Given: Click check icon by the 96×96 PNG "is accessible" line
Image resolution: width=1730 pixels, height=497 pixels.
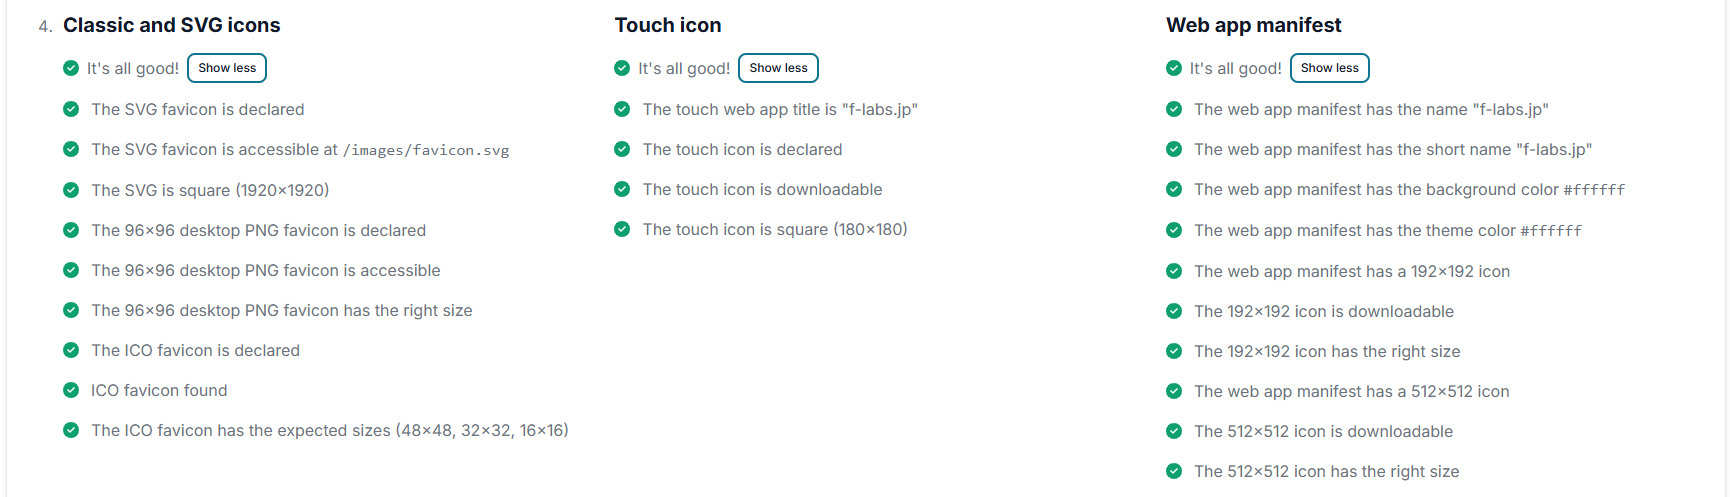Looking at the screenshot, I should pyautogui.click(x=71, y=270).
